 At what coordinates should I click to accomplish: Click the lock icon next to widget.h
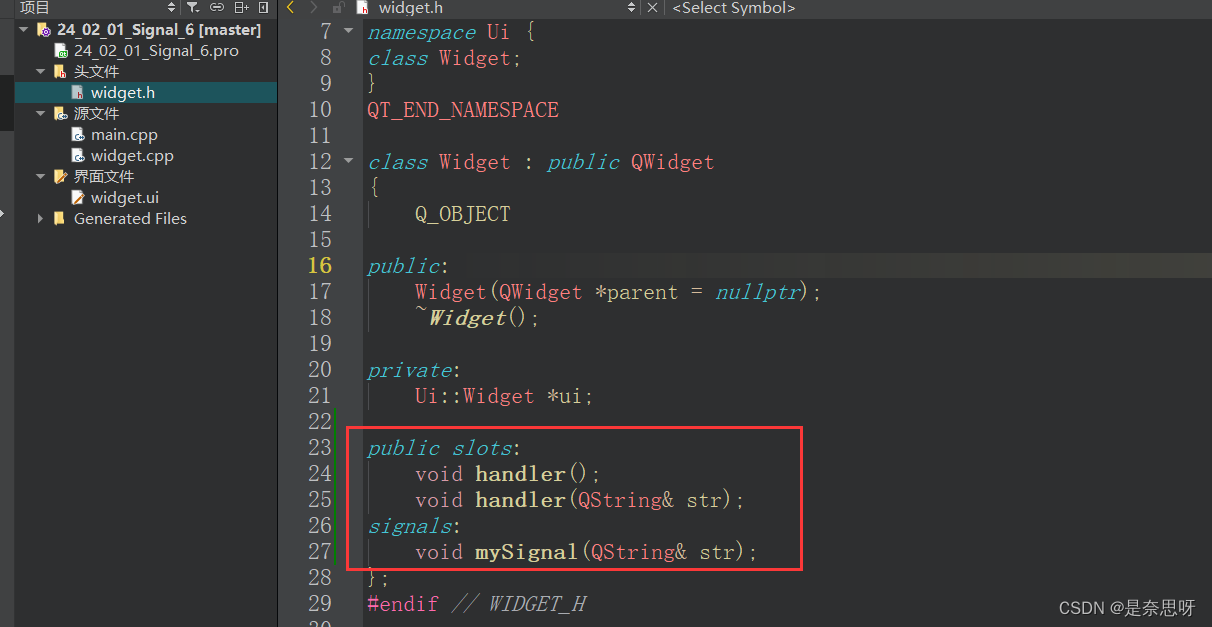[338, 7]
